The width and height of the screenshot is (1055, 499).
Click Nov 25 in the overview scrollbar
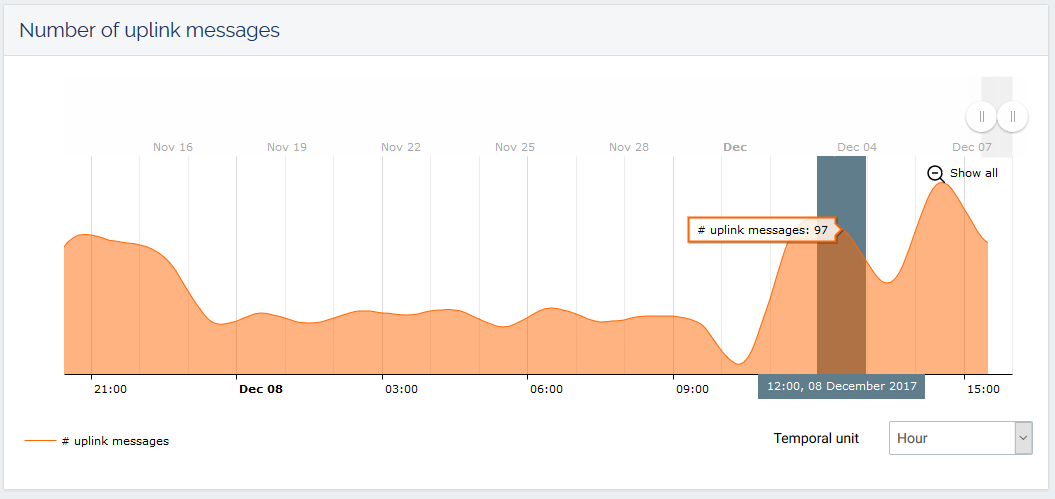click(x=515, y=147)
